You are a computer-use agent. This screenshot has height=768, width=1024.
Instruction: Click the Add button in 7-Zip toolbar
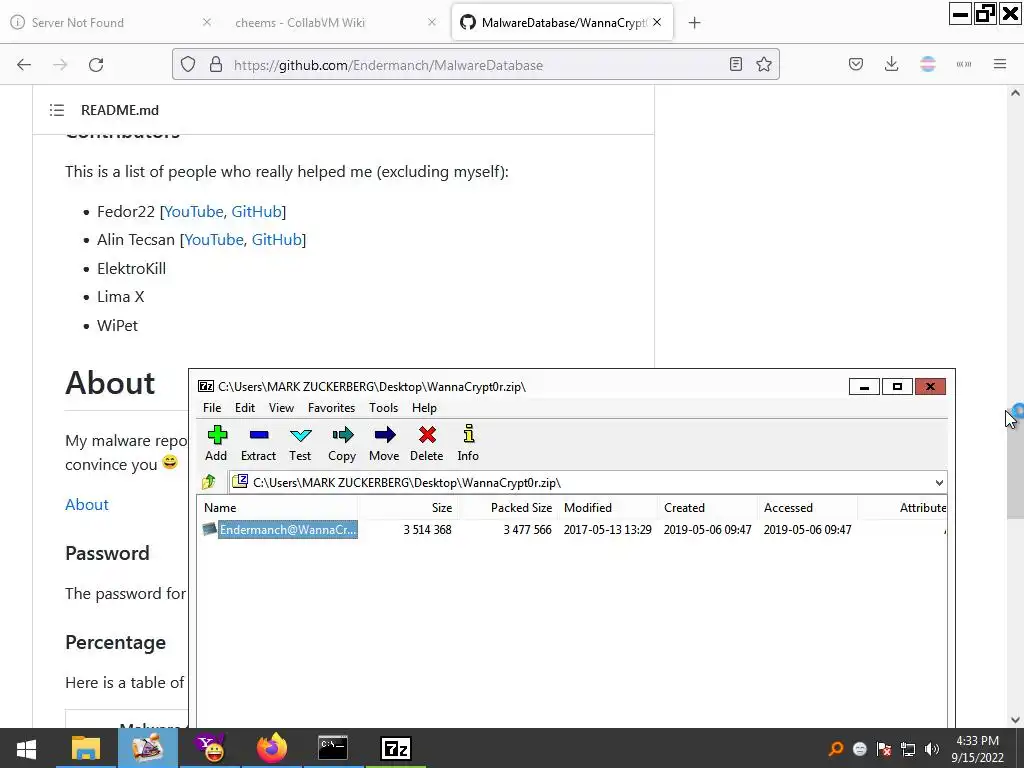coord(216,443)
